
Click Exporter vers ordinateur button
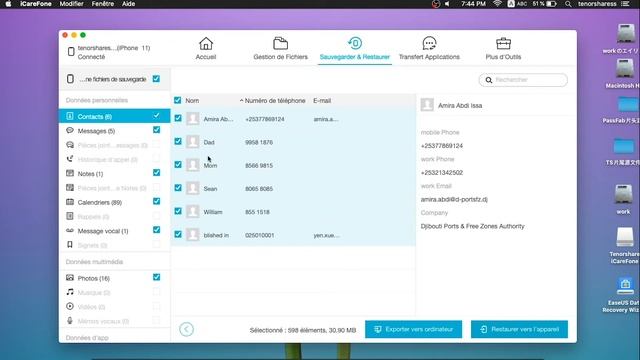pyautogui.click(x=413, y=329)
